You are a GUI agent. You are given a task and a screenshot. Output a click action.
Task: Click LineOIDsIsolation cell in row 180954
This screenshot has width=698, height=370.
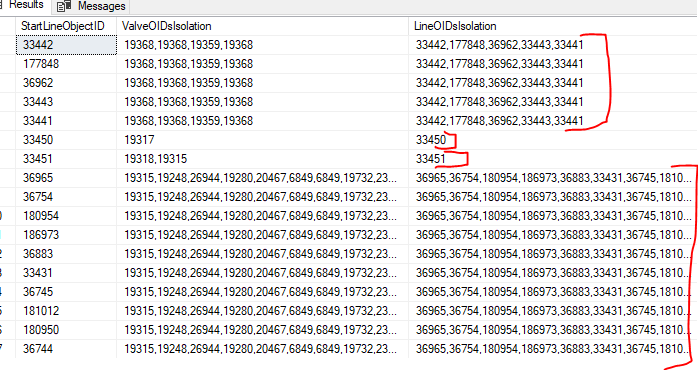click(x=553, y=216)
